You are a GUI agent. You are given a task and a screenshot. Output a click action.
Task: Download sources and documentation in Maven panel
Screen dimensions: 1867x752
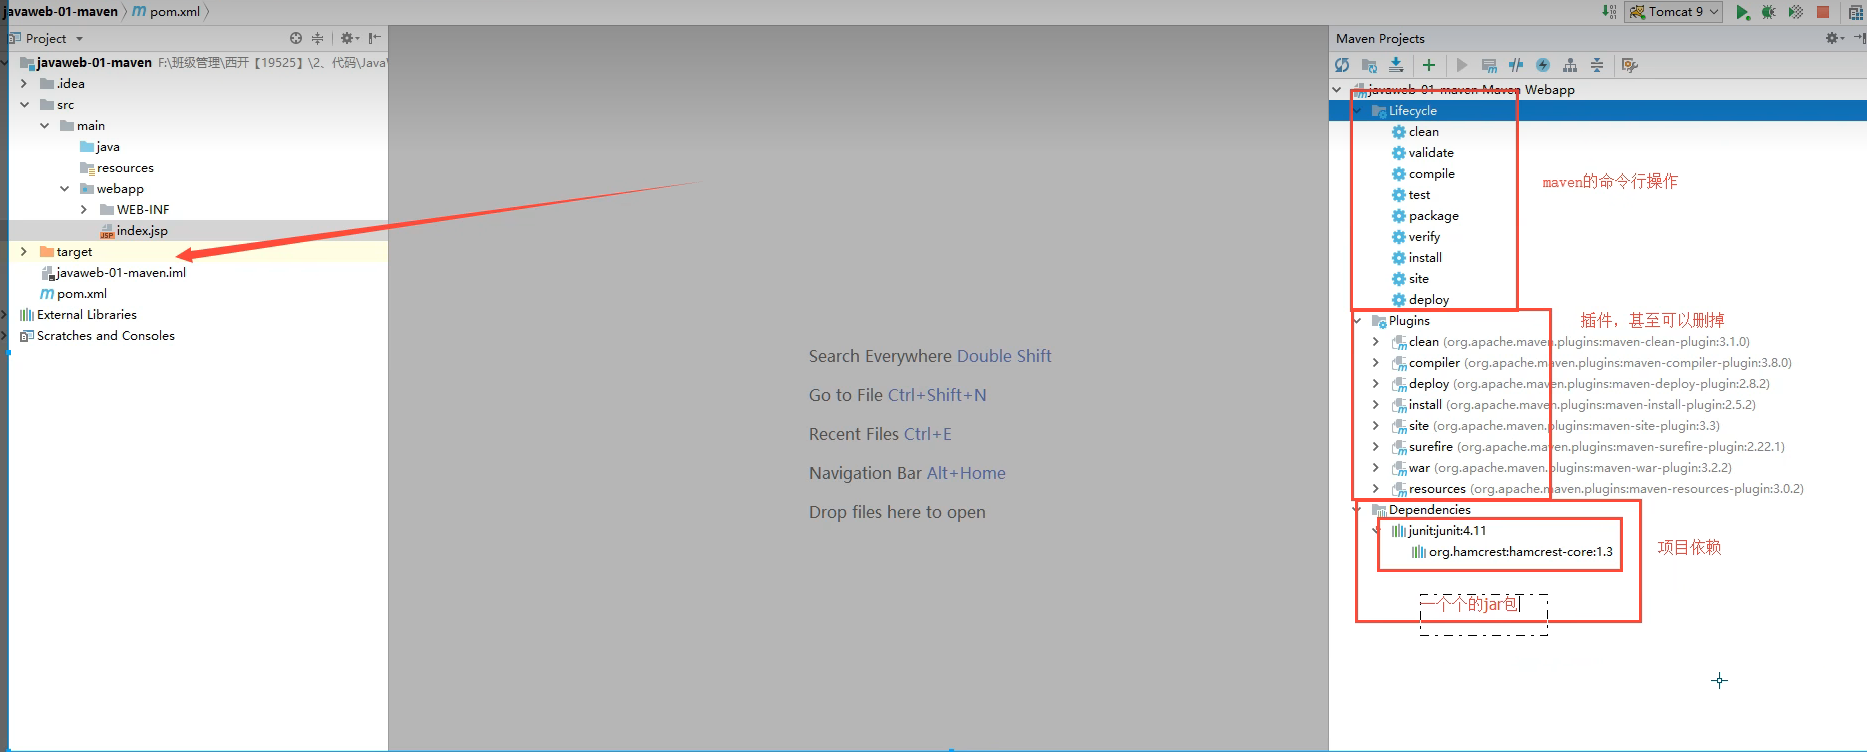[1396, 65]
